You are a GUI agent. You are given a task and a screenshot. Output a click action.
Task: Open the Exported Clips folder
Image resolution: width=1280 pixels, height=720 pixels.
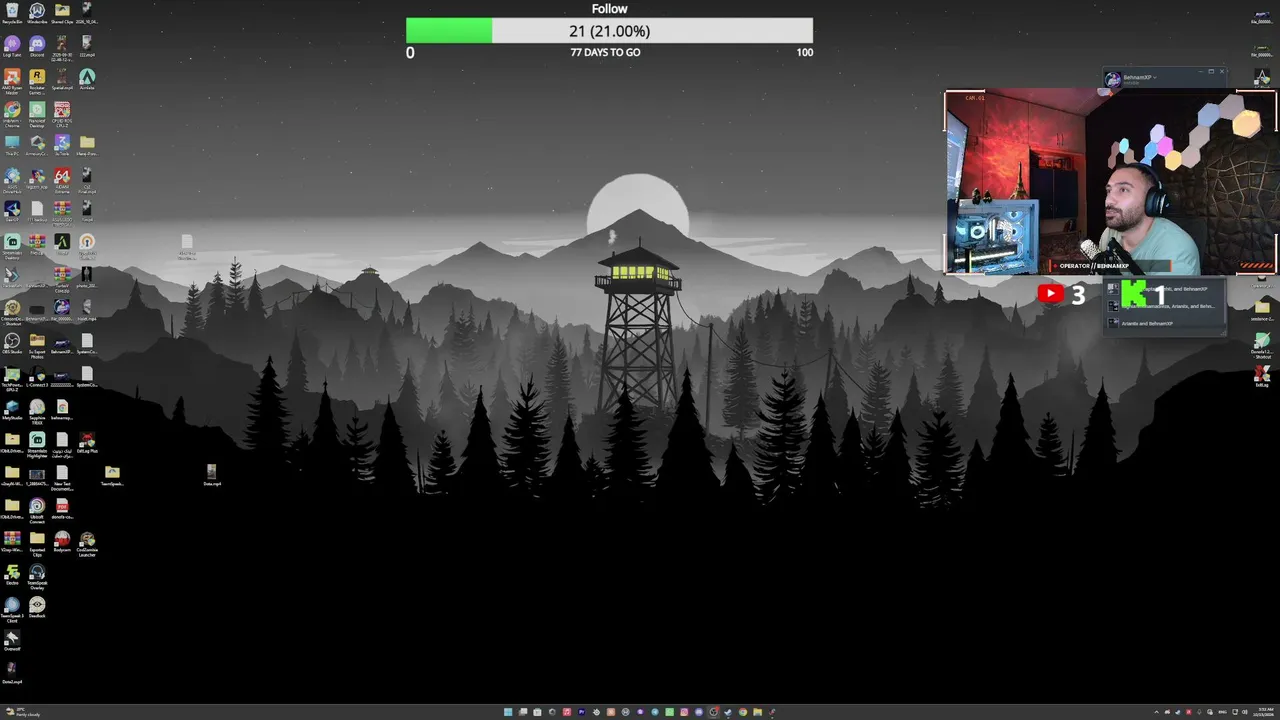point(37,543)
